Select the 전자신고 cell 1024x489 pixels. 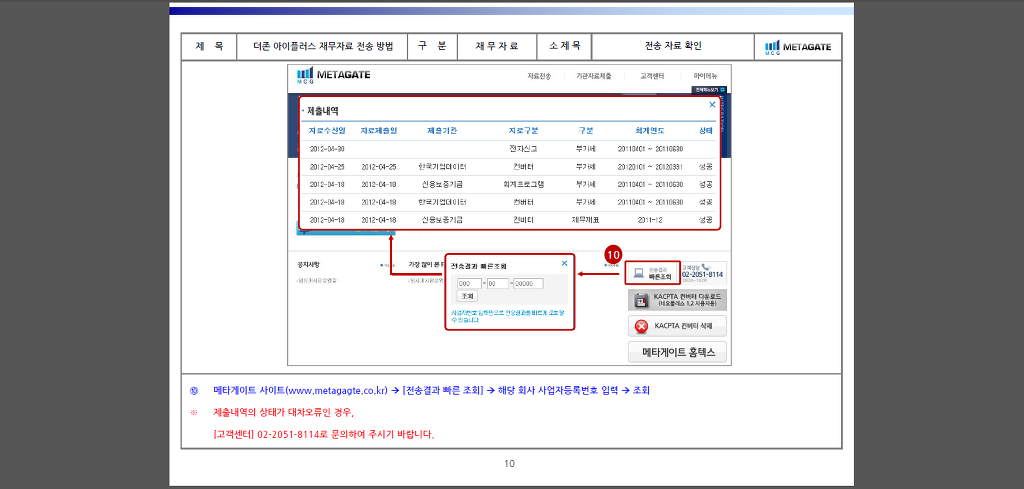click(x=523, y=150)
